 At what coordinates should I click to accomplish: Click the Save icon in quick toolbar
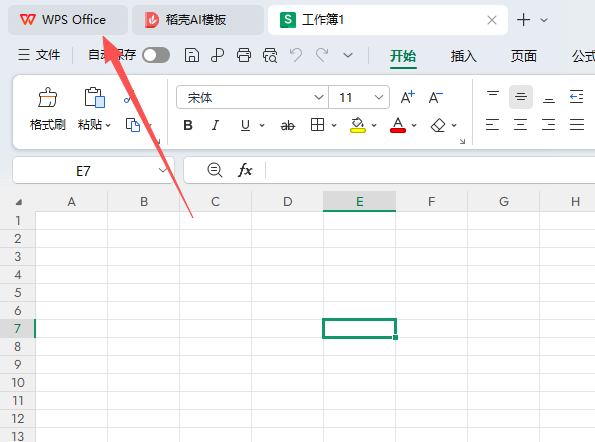coord(192,55)
